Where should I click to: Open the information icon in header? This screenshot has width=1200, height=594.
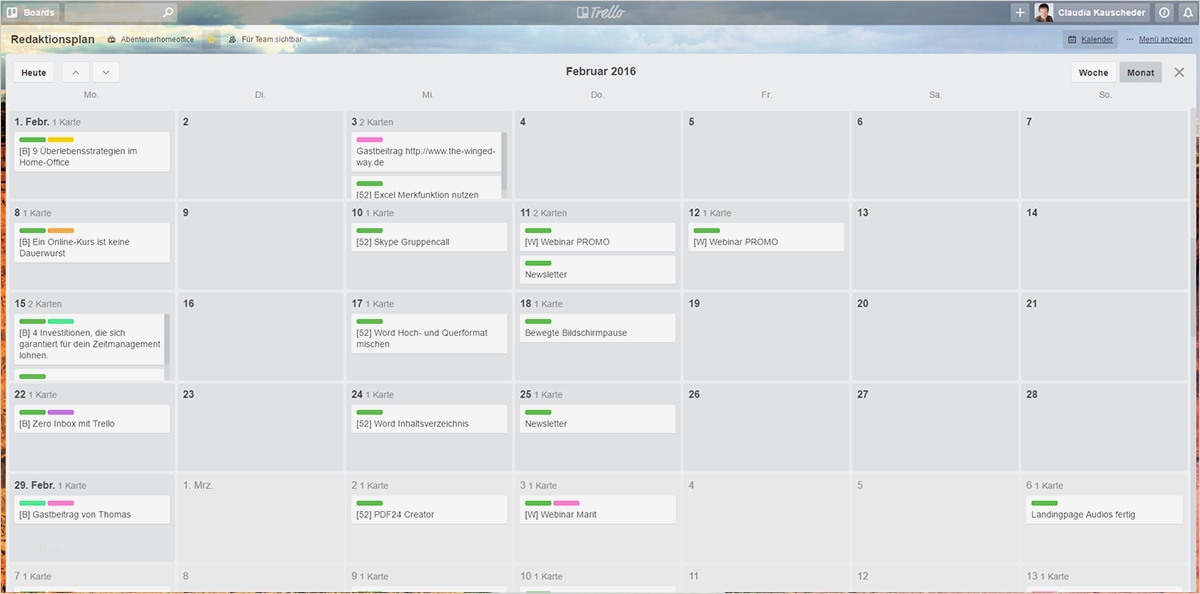[1164, 13]
